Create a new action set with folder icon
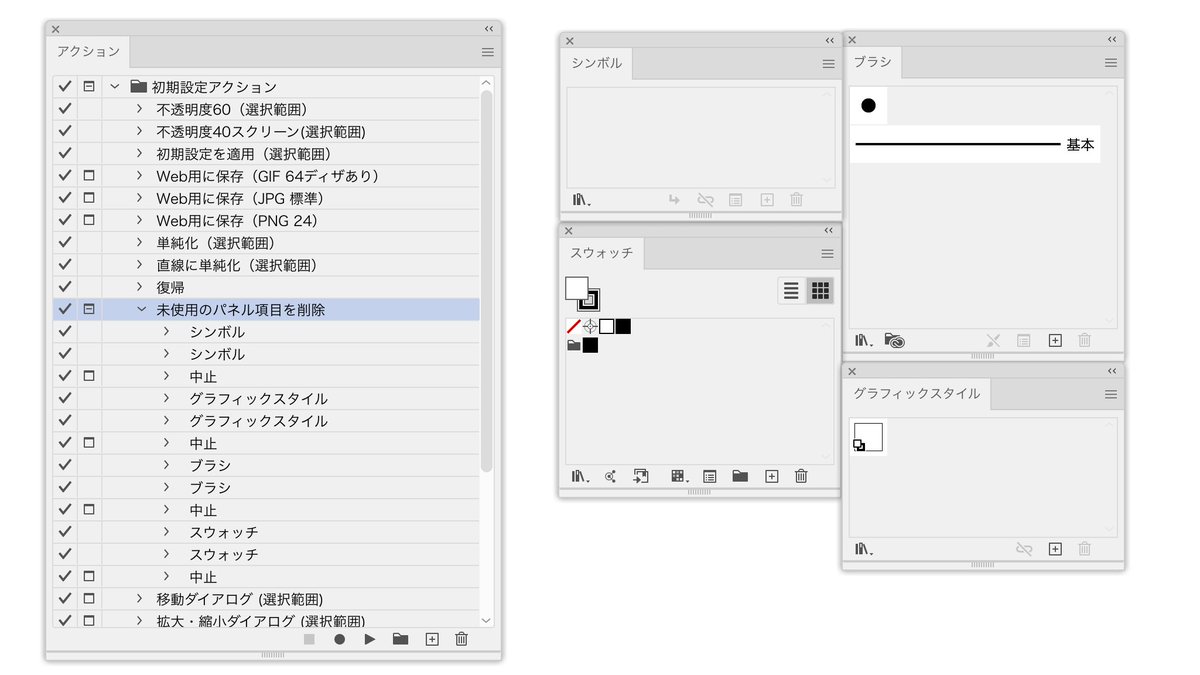Screen dimensions: 1200x675 point(400,639)
